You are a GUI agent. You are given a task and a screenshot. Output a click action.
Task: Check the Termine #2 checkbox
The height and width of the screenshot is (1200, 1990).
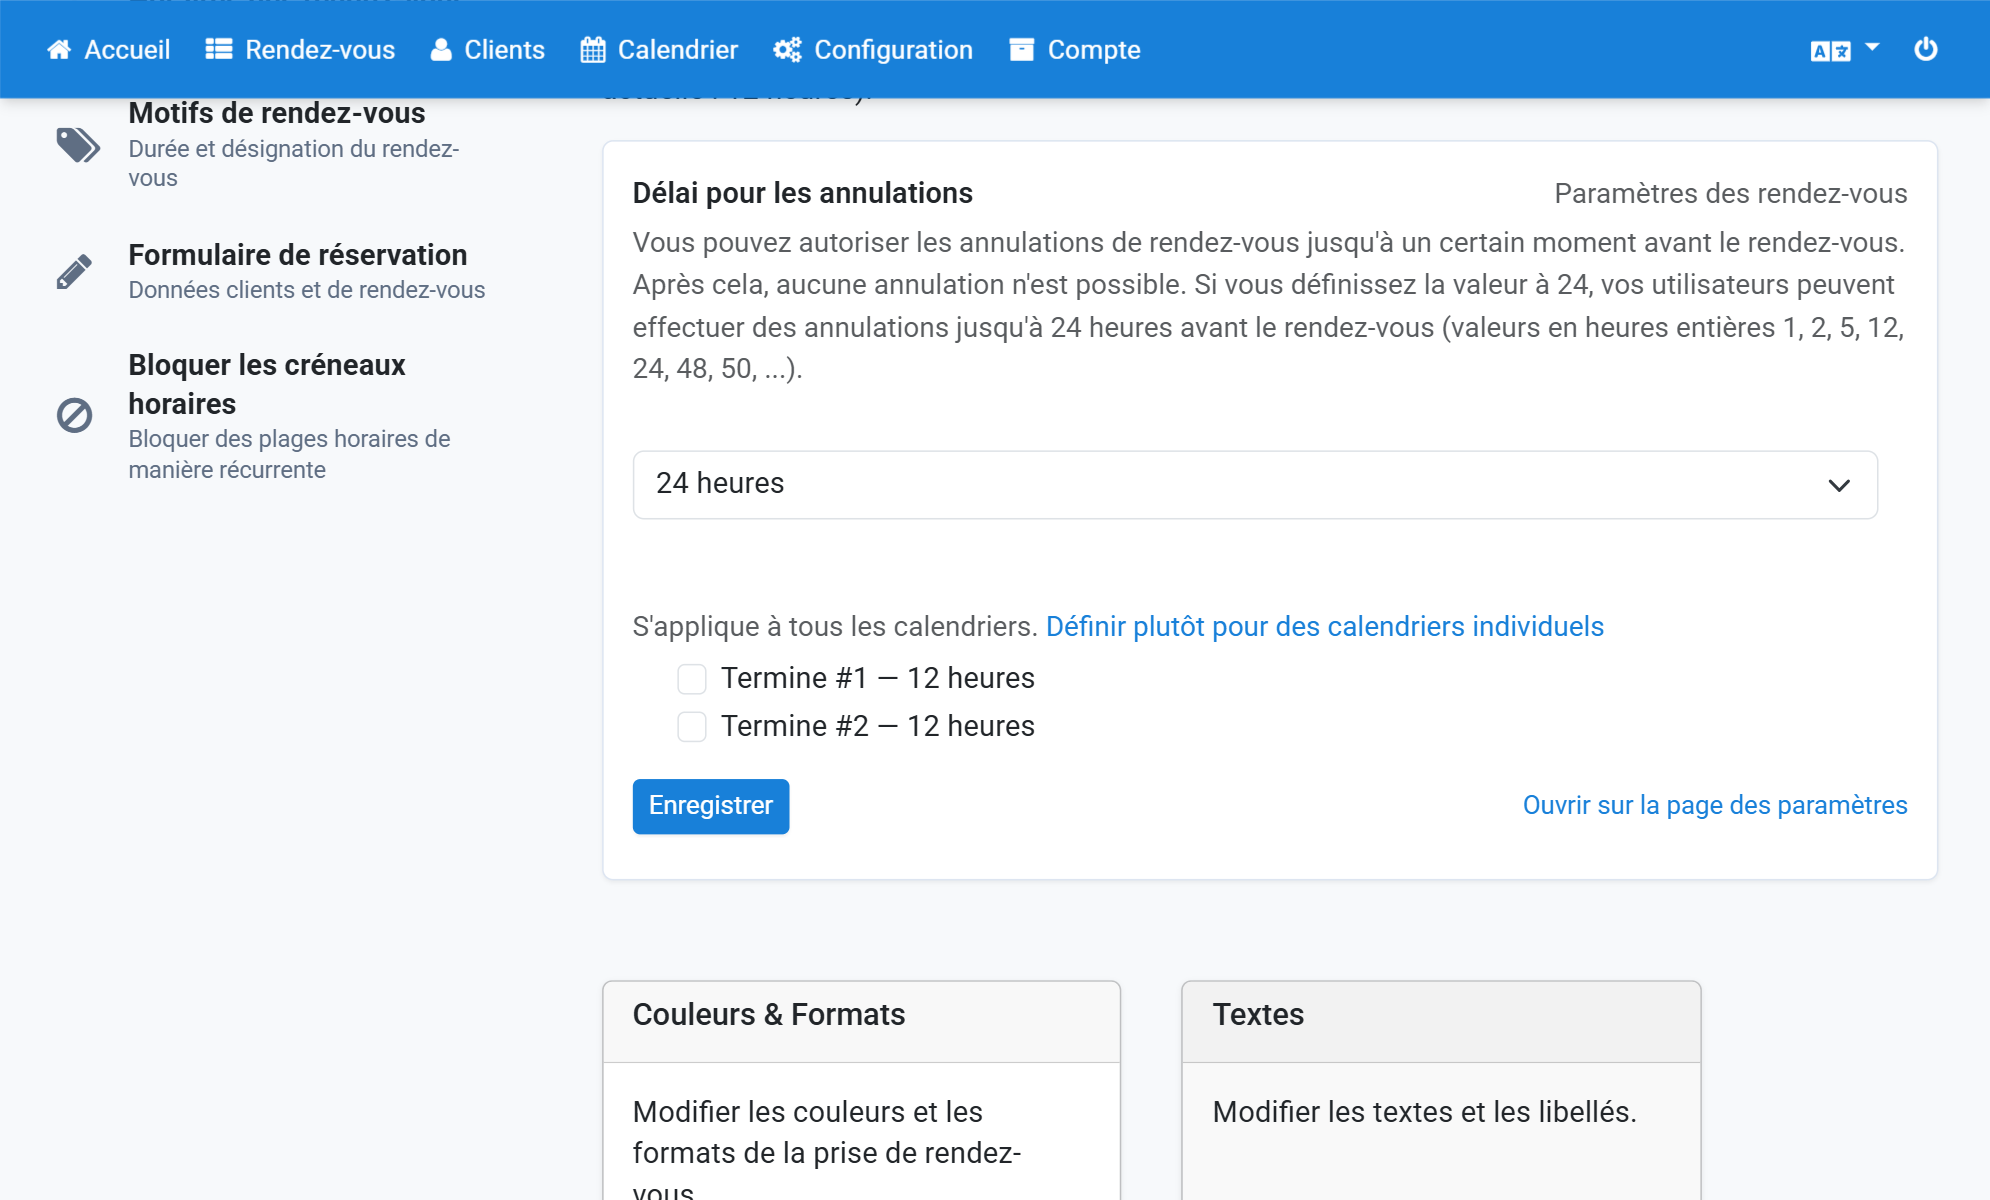click(692, 727)
